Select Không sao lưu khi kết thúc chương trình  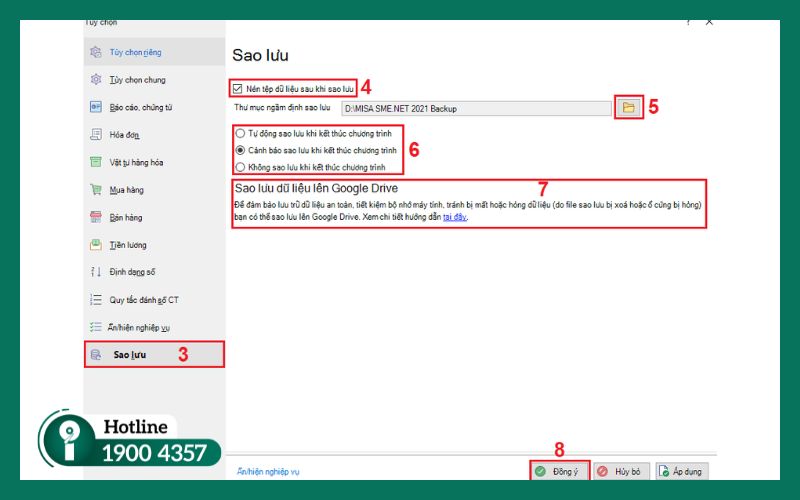240,166
